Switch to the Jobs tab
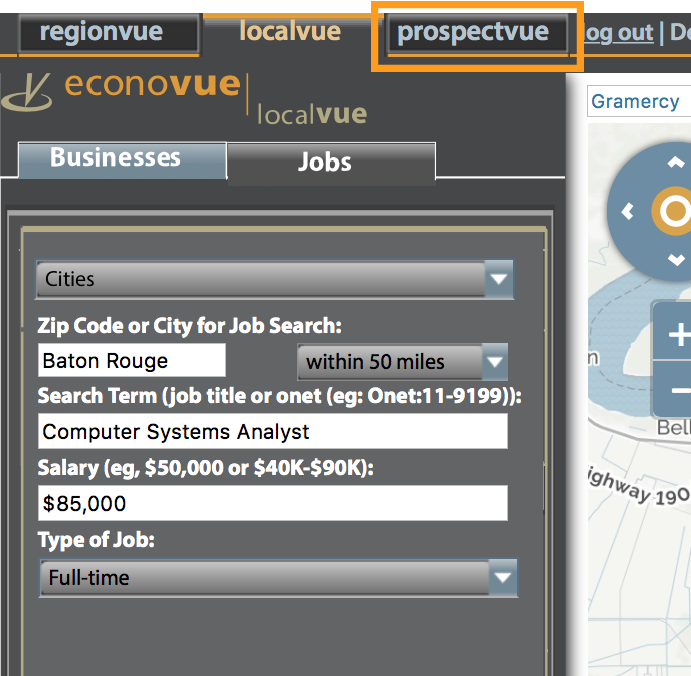The height and width of the screenshot is (676, 691). click(331, 162)
